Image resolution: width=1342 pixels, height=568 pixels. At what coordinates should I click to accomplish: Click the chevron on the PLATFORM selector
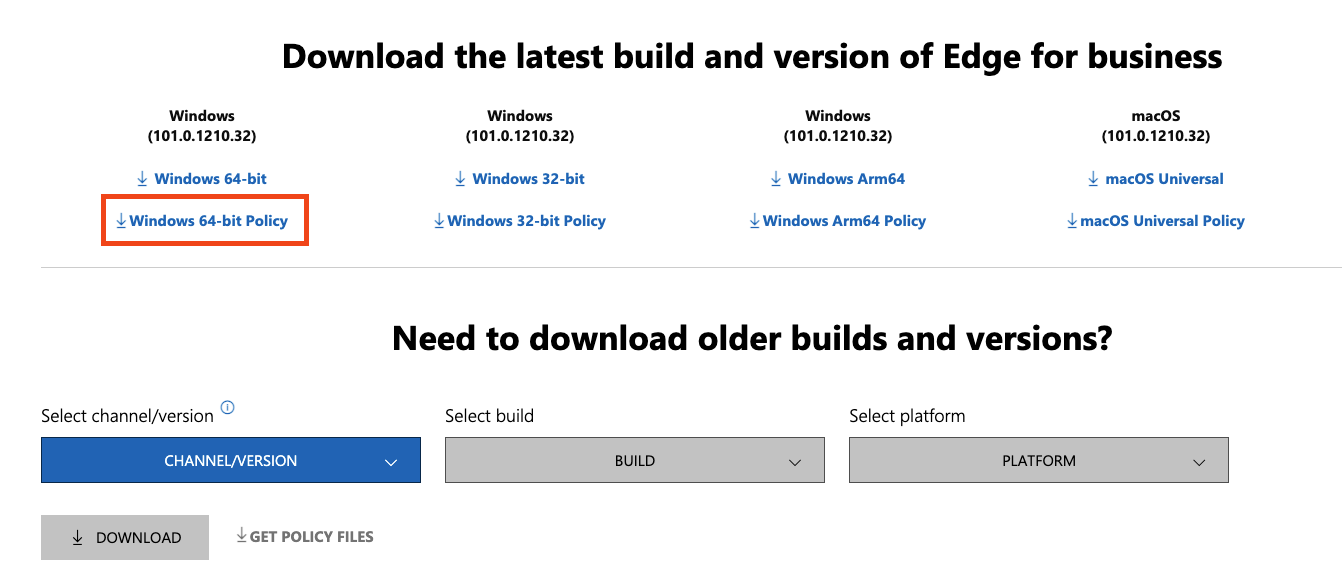[1199, 462]
